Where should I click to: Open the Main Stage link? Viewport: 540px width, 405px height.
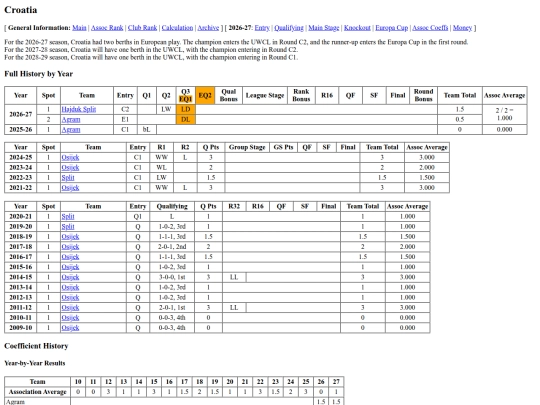coord(324,28)
